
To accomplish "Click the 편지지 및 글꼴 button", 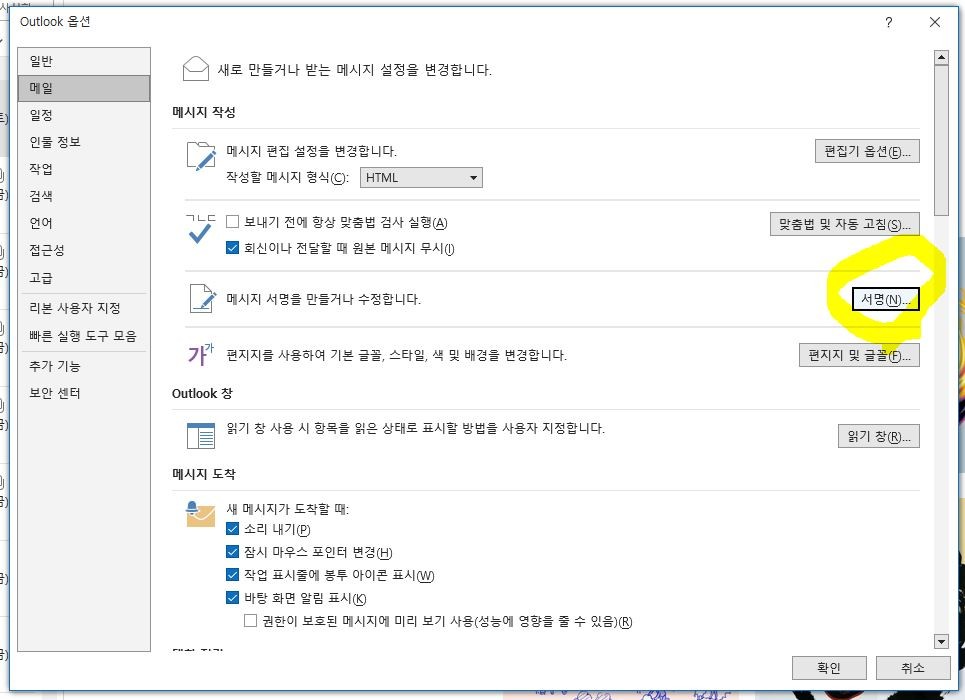I will coord(859,355).
